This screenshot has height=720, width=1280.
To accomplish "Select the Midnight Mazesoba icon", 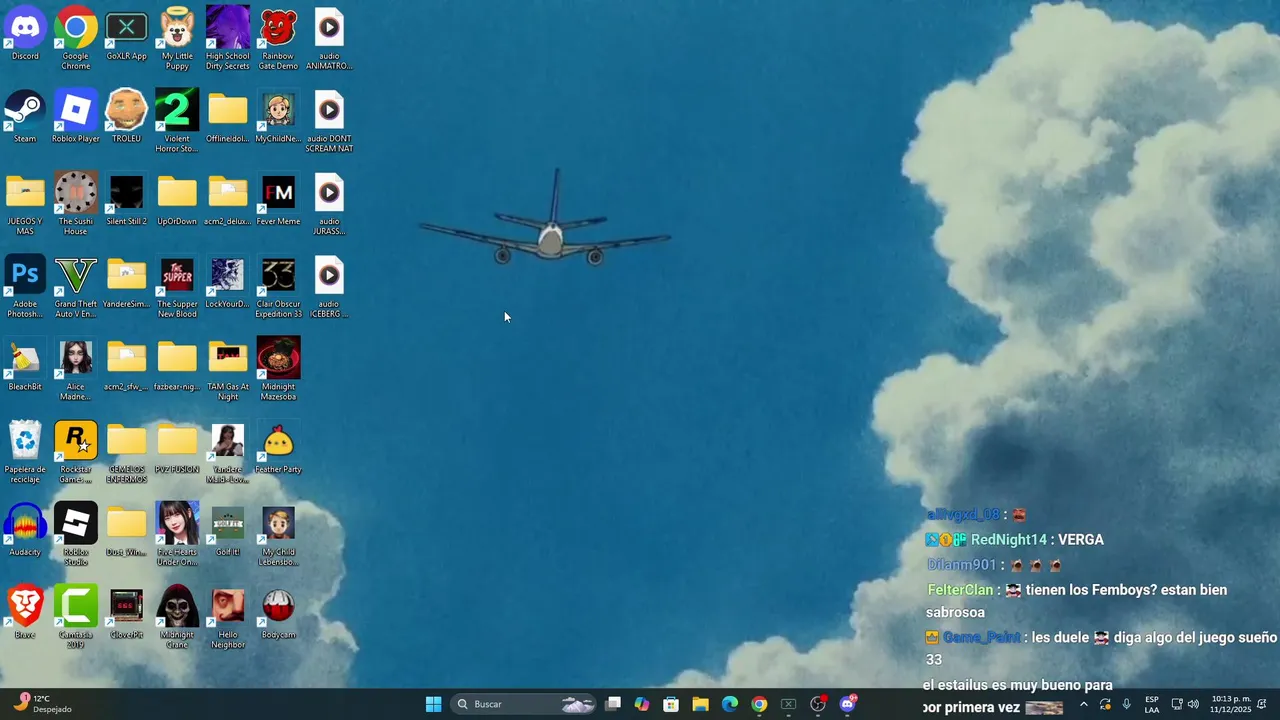I will pyautogui.click(x=278, y=368).
